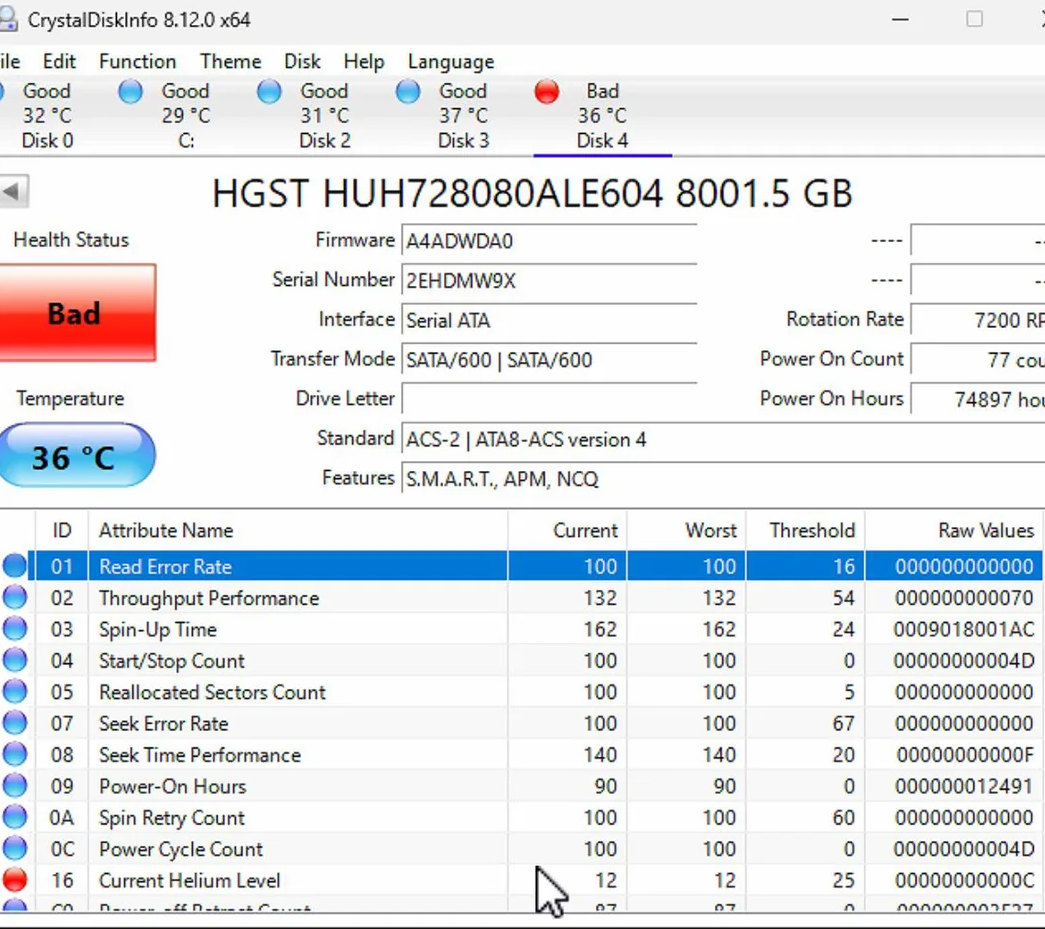
Task: Open the Language menu
Action: click(x=451, y=61)
